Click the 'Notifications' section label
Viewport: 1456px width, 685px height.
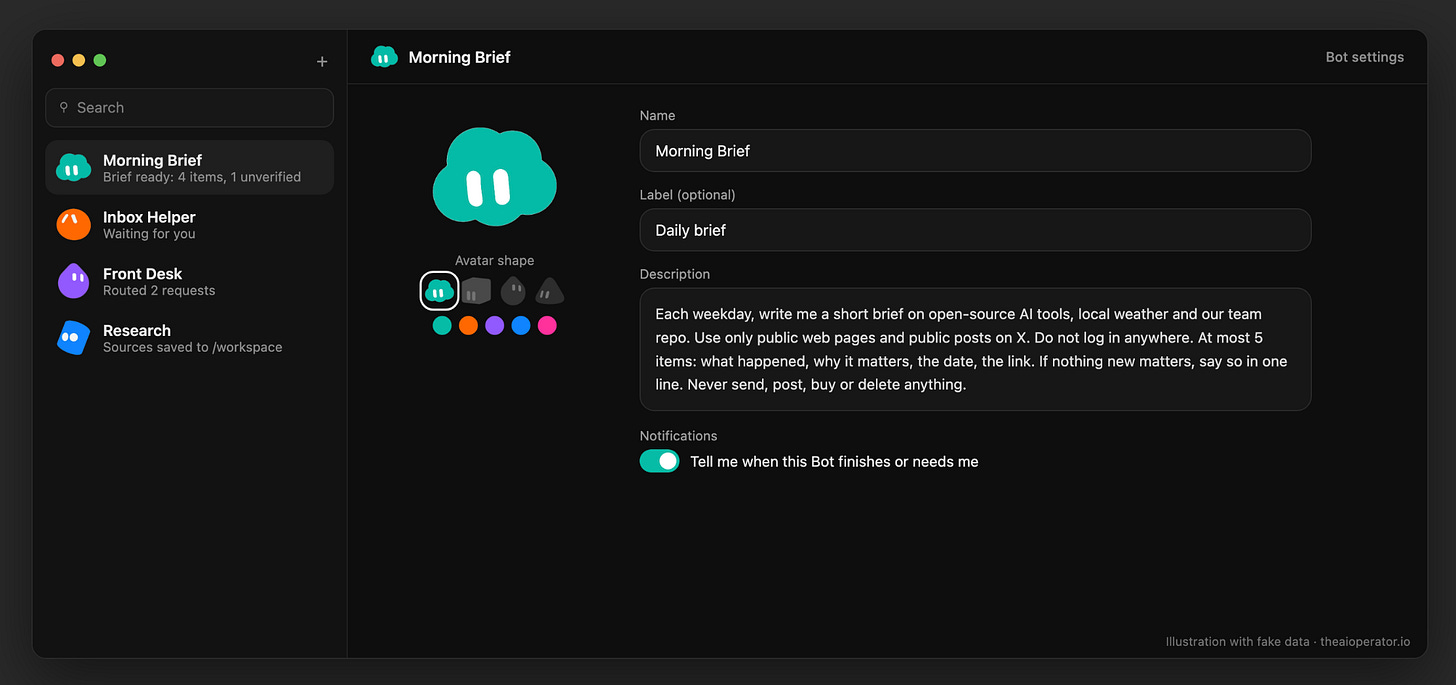[x=678, y=436]
